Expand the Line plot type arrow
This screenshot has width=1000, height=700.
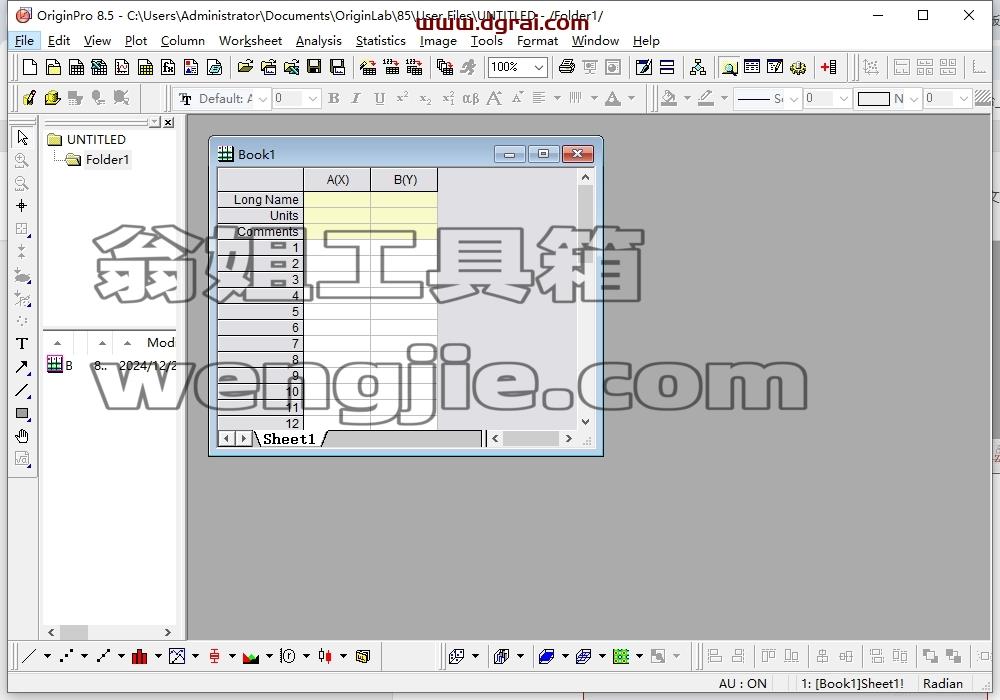click(47, 656)
